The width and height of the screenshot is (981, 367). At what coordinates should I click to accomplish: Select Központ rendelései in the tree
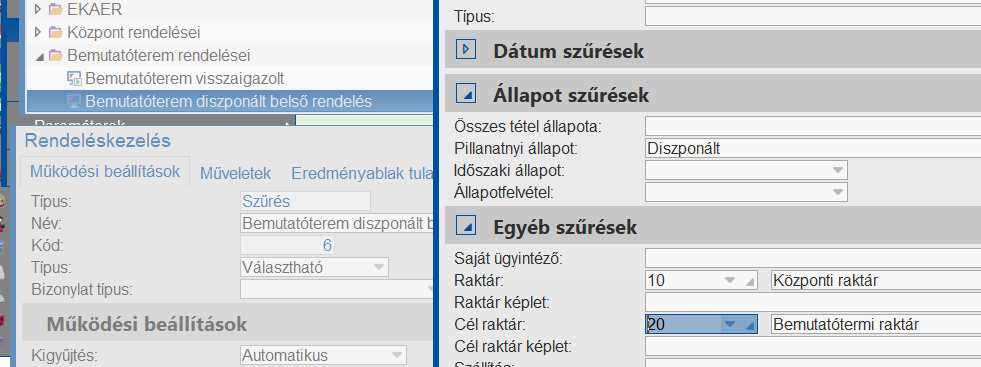134,33
